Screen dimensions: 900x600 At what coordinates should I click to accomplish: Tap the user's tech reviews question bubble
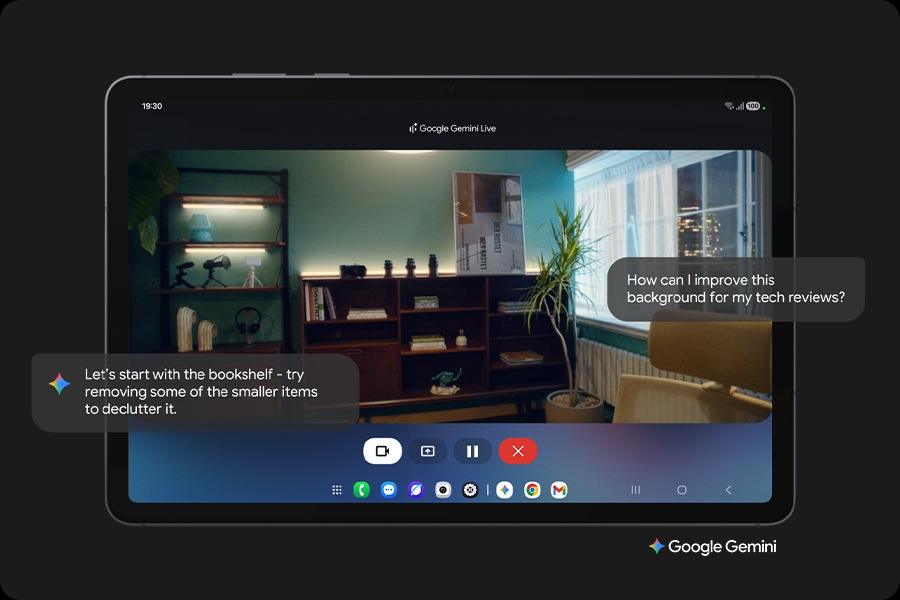[735, 289]
